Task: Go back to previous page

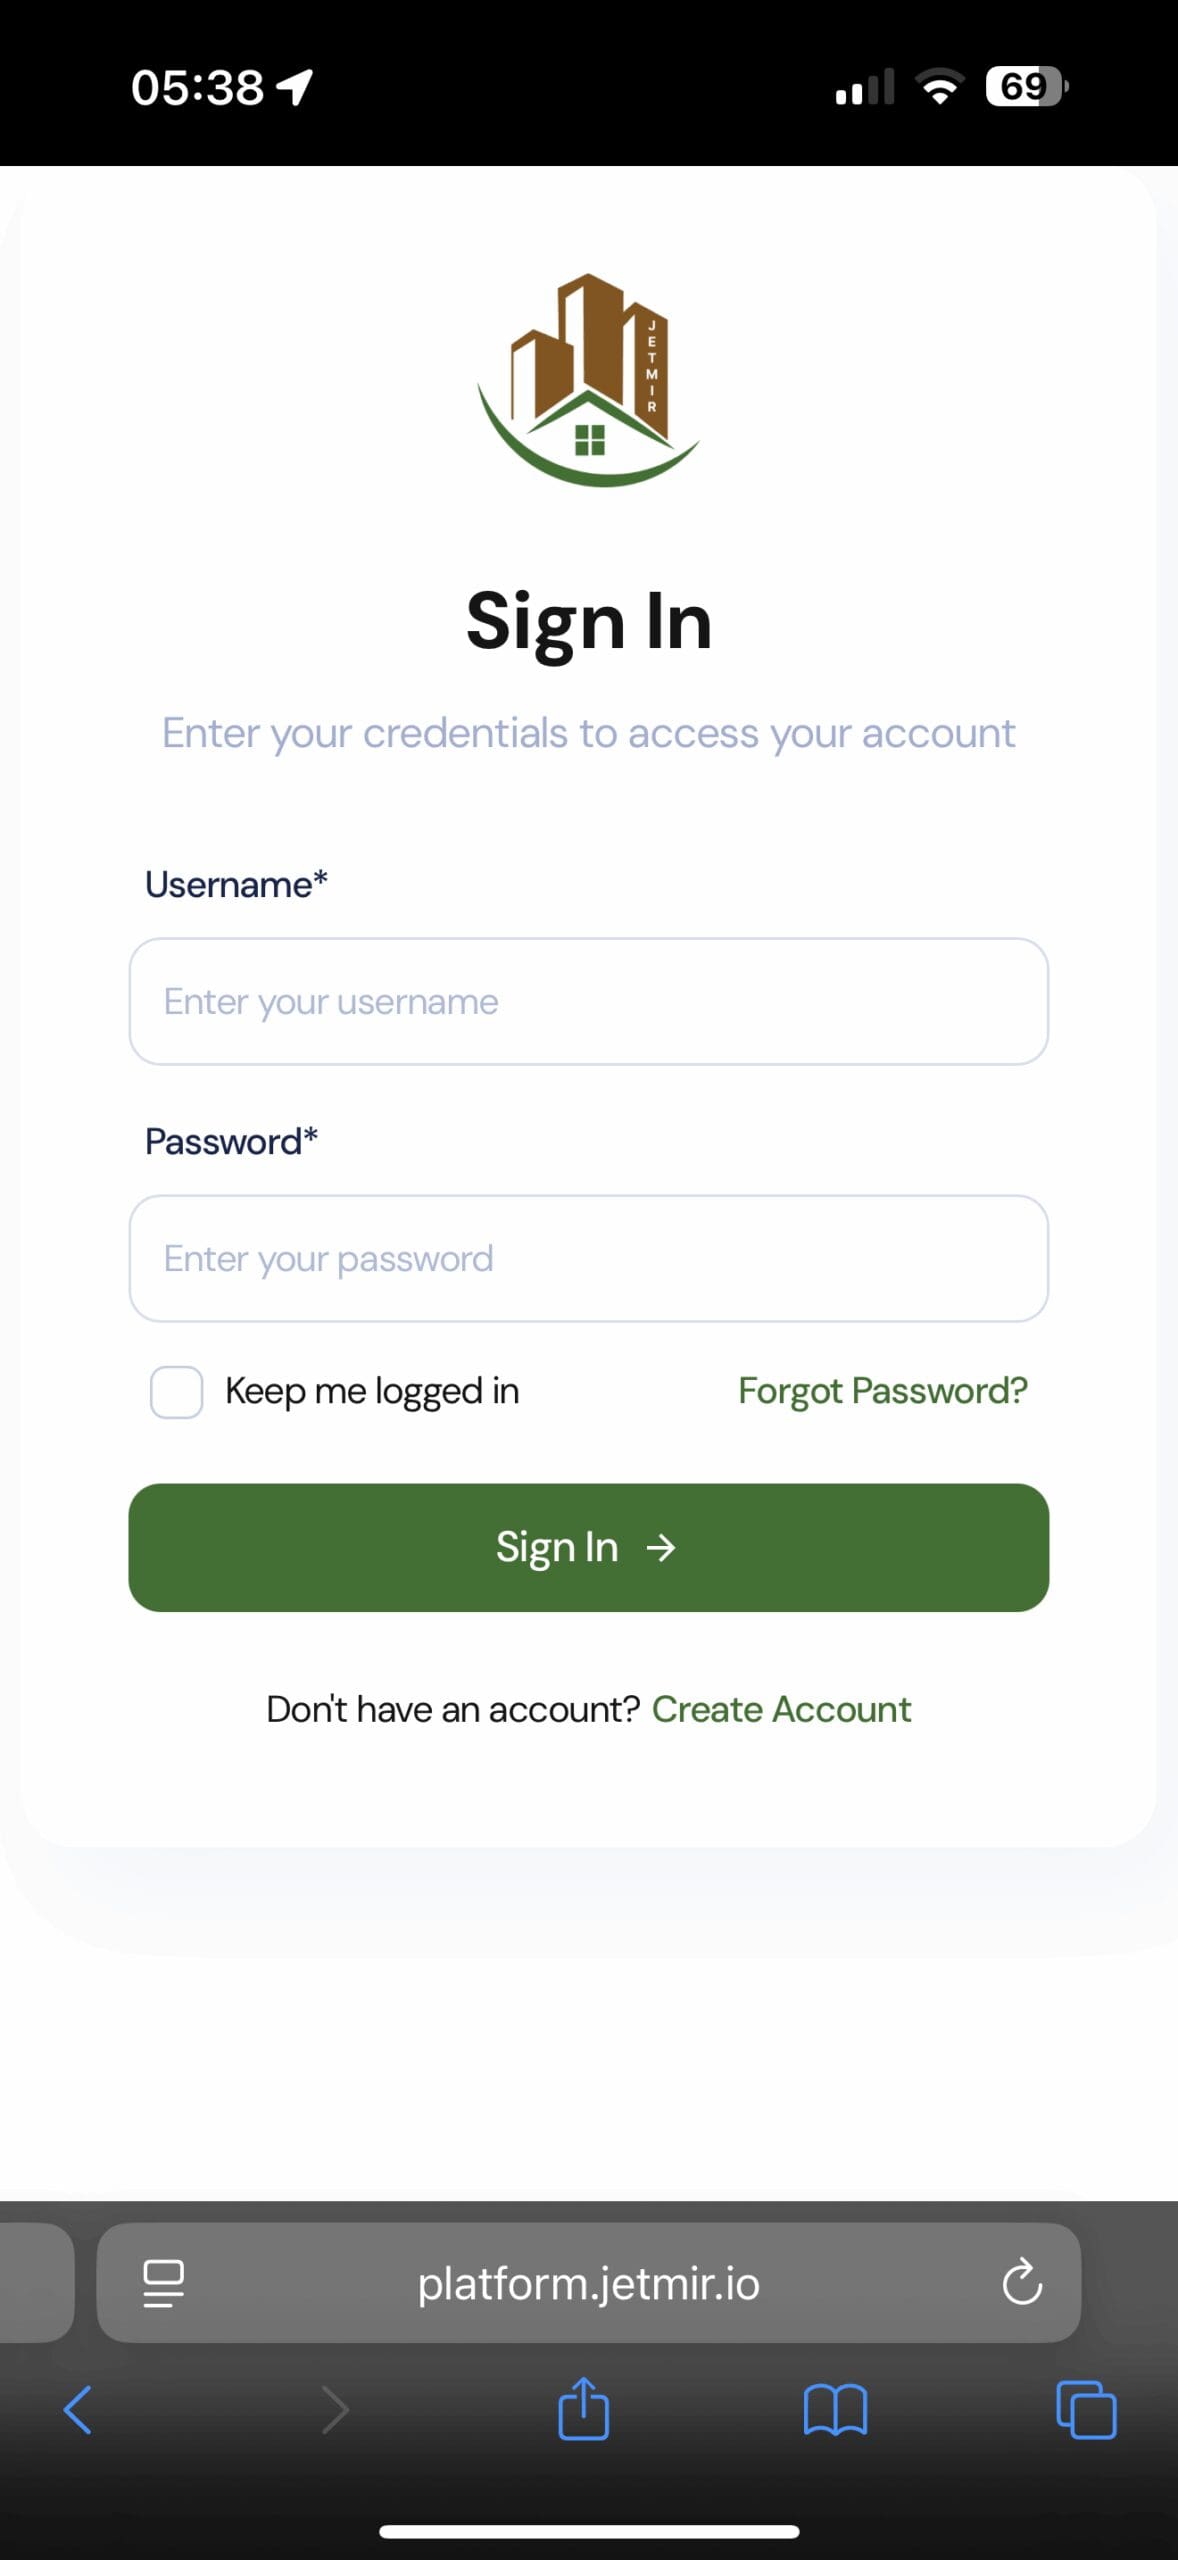Action: click(78, 2409)
